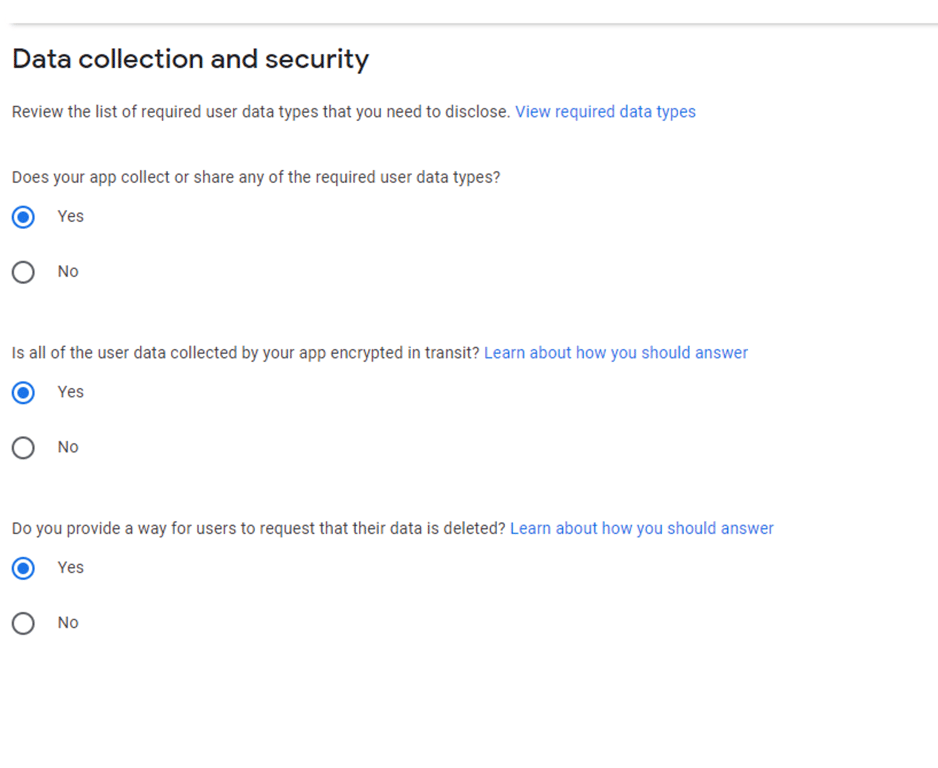
Task: Open encryption question's Learn about answering link
Action: (615, 352)
